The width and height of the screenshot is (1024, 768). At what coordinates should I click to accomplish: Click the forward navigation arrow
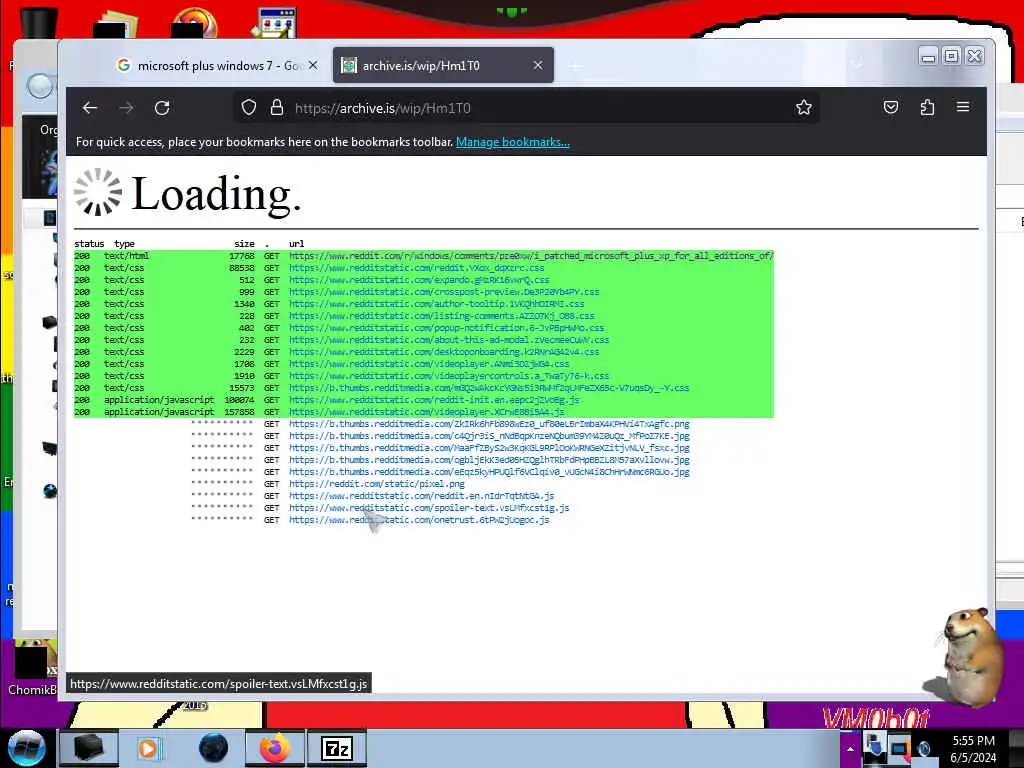[x=126, y=108]
